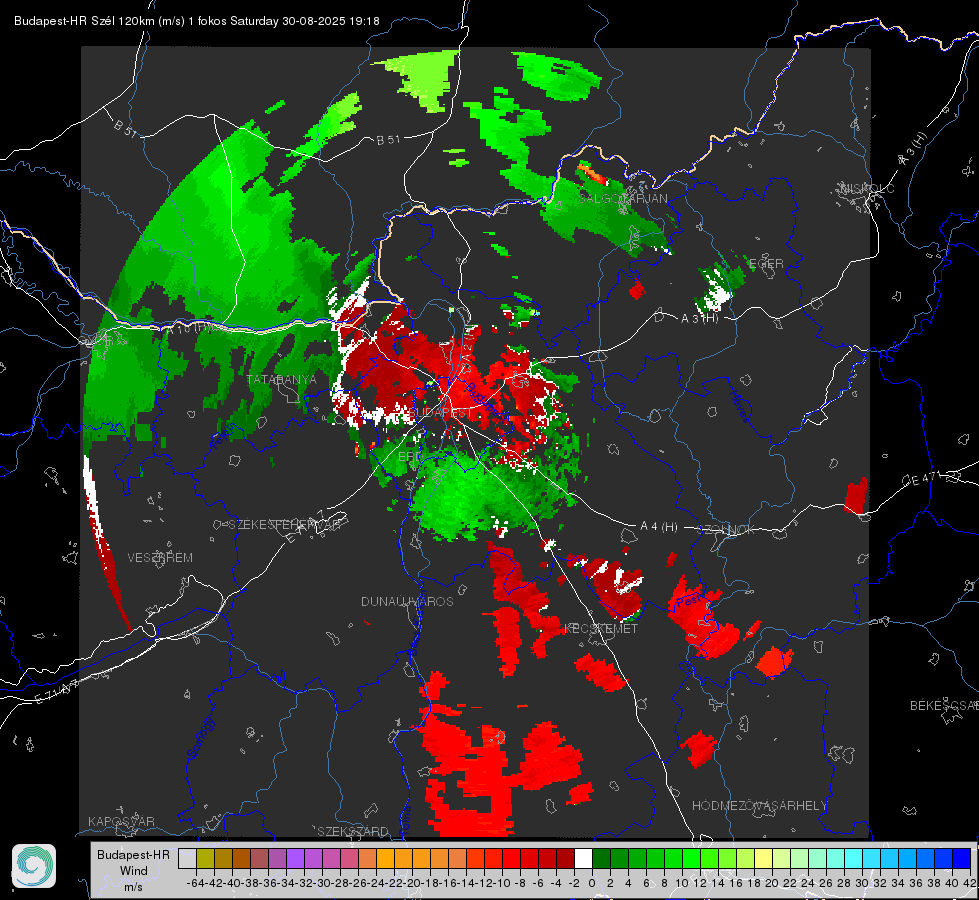979x900 pixels.
Task: Select the purple swatch above -34
Action: [x=295, y=858]
